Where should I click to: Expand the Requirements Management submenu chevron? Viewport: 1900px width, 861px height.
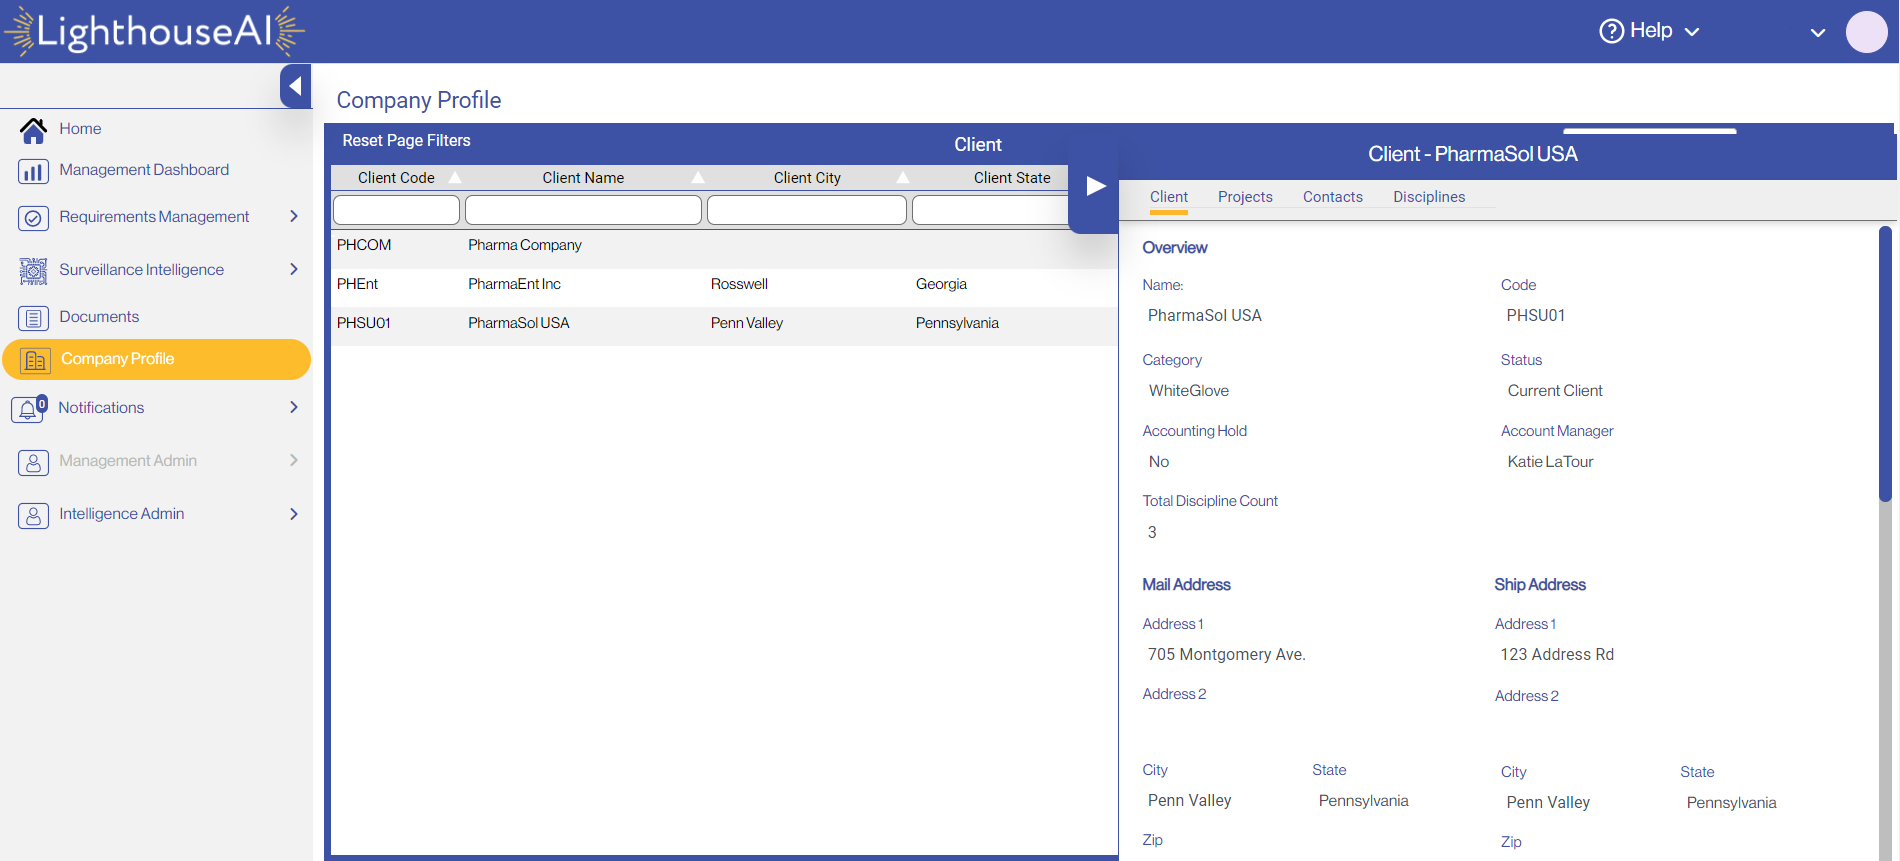(294, 216)
